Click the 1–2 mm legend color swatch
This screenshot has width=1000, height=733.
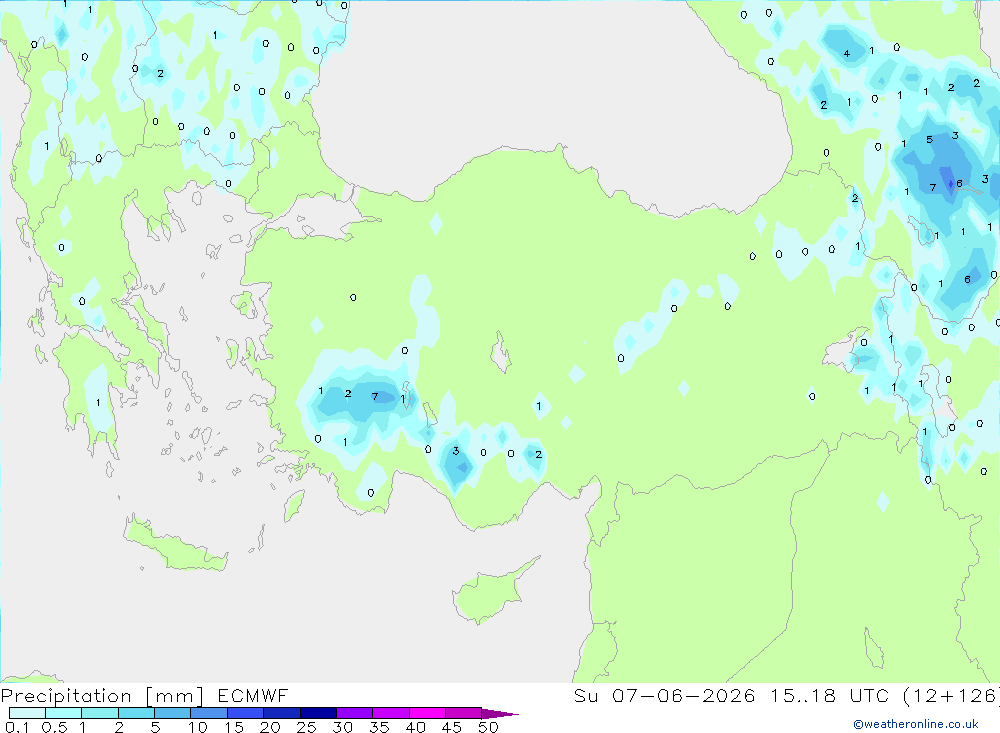coord(99,713)
